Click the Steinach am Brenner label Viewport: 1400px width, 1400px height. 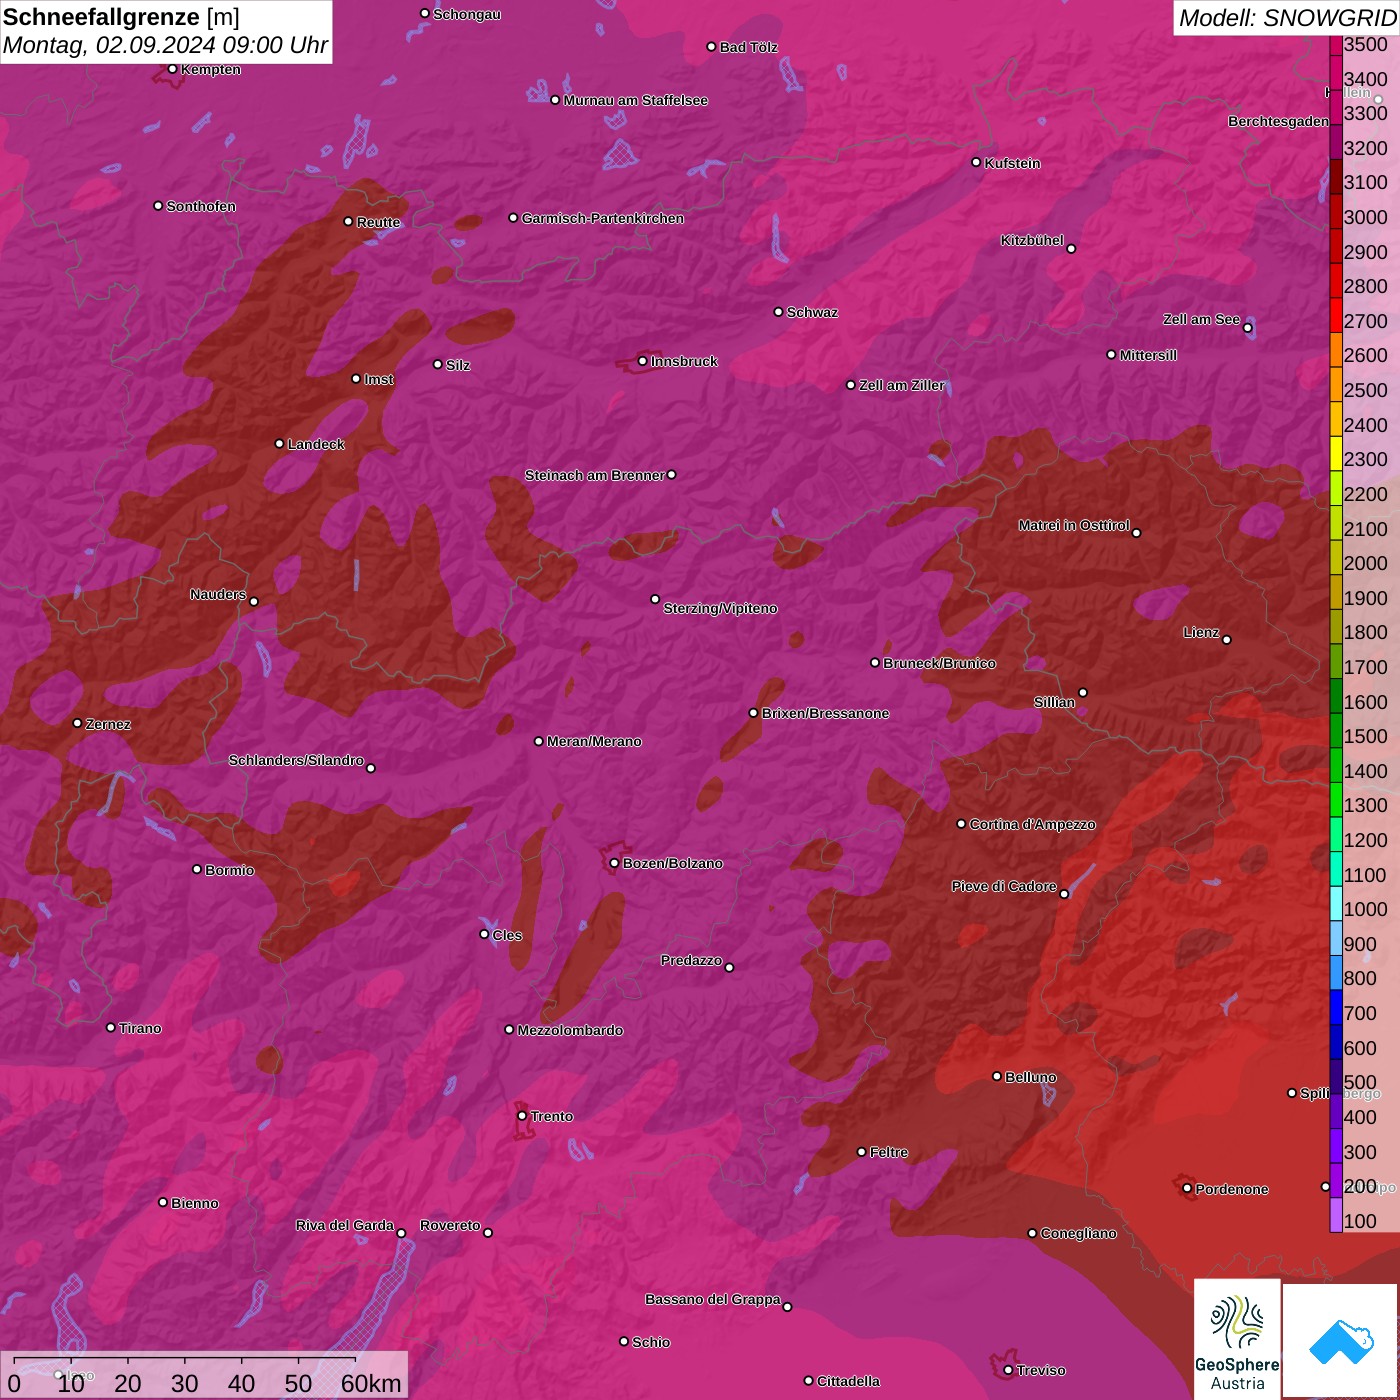(595, 475)
